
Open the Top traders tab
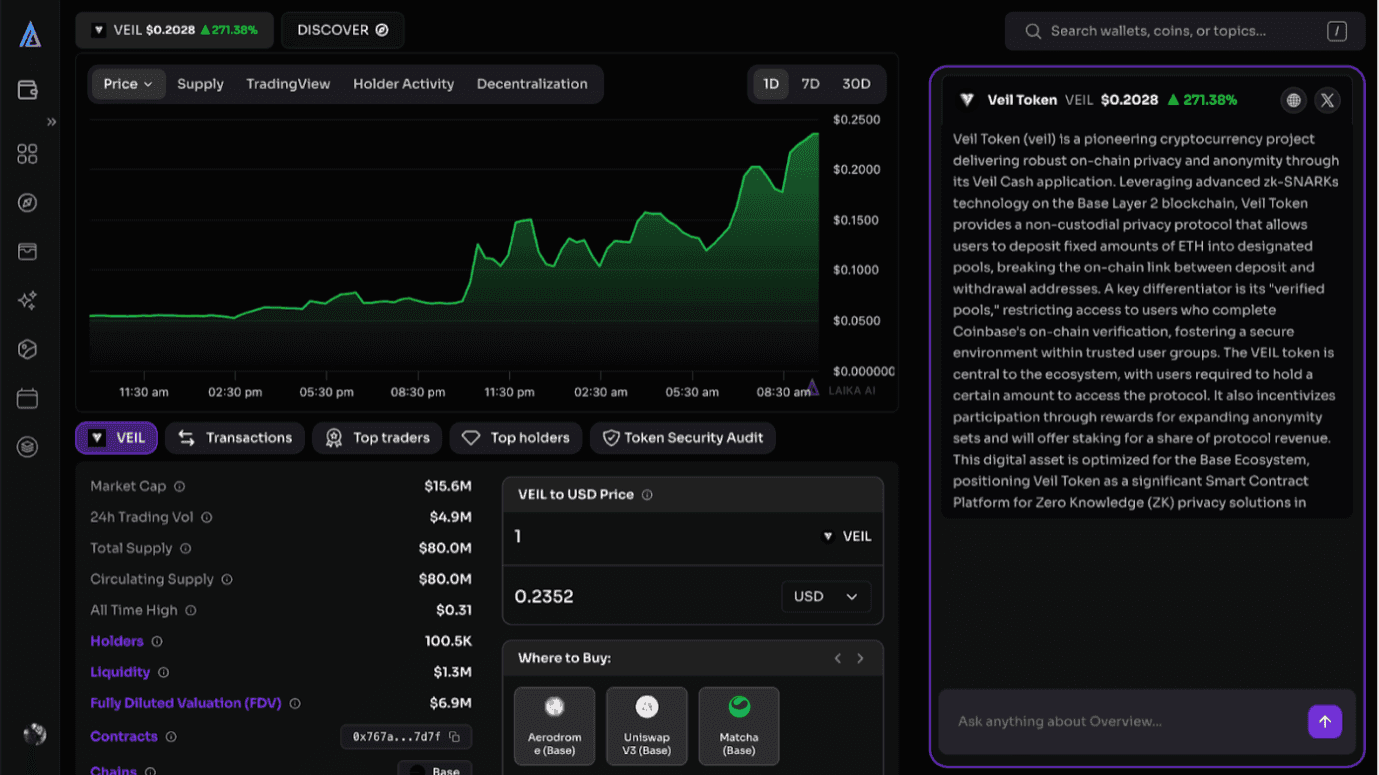coord(377,438)
